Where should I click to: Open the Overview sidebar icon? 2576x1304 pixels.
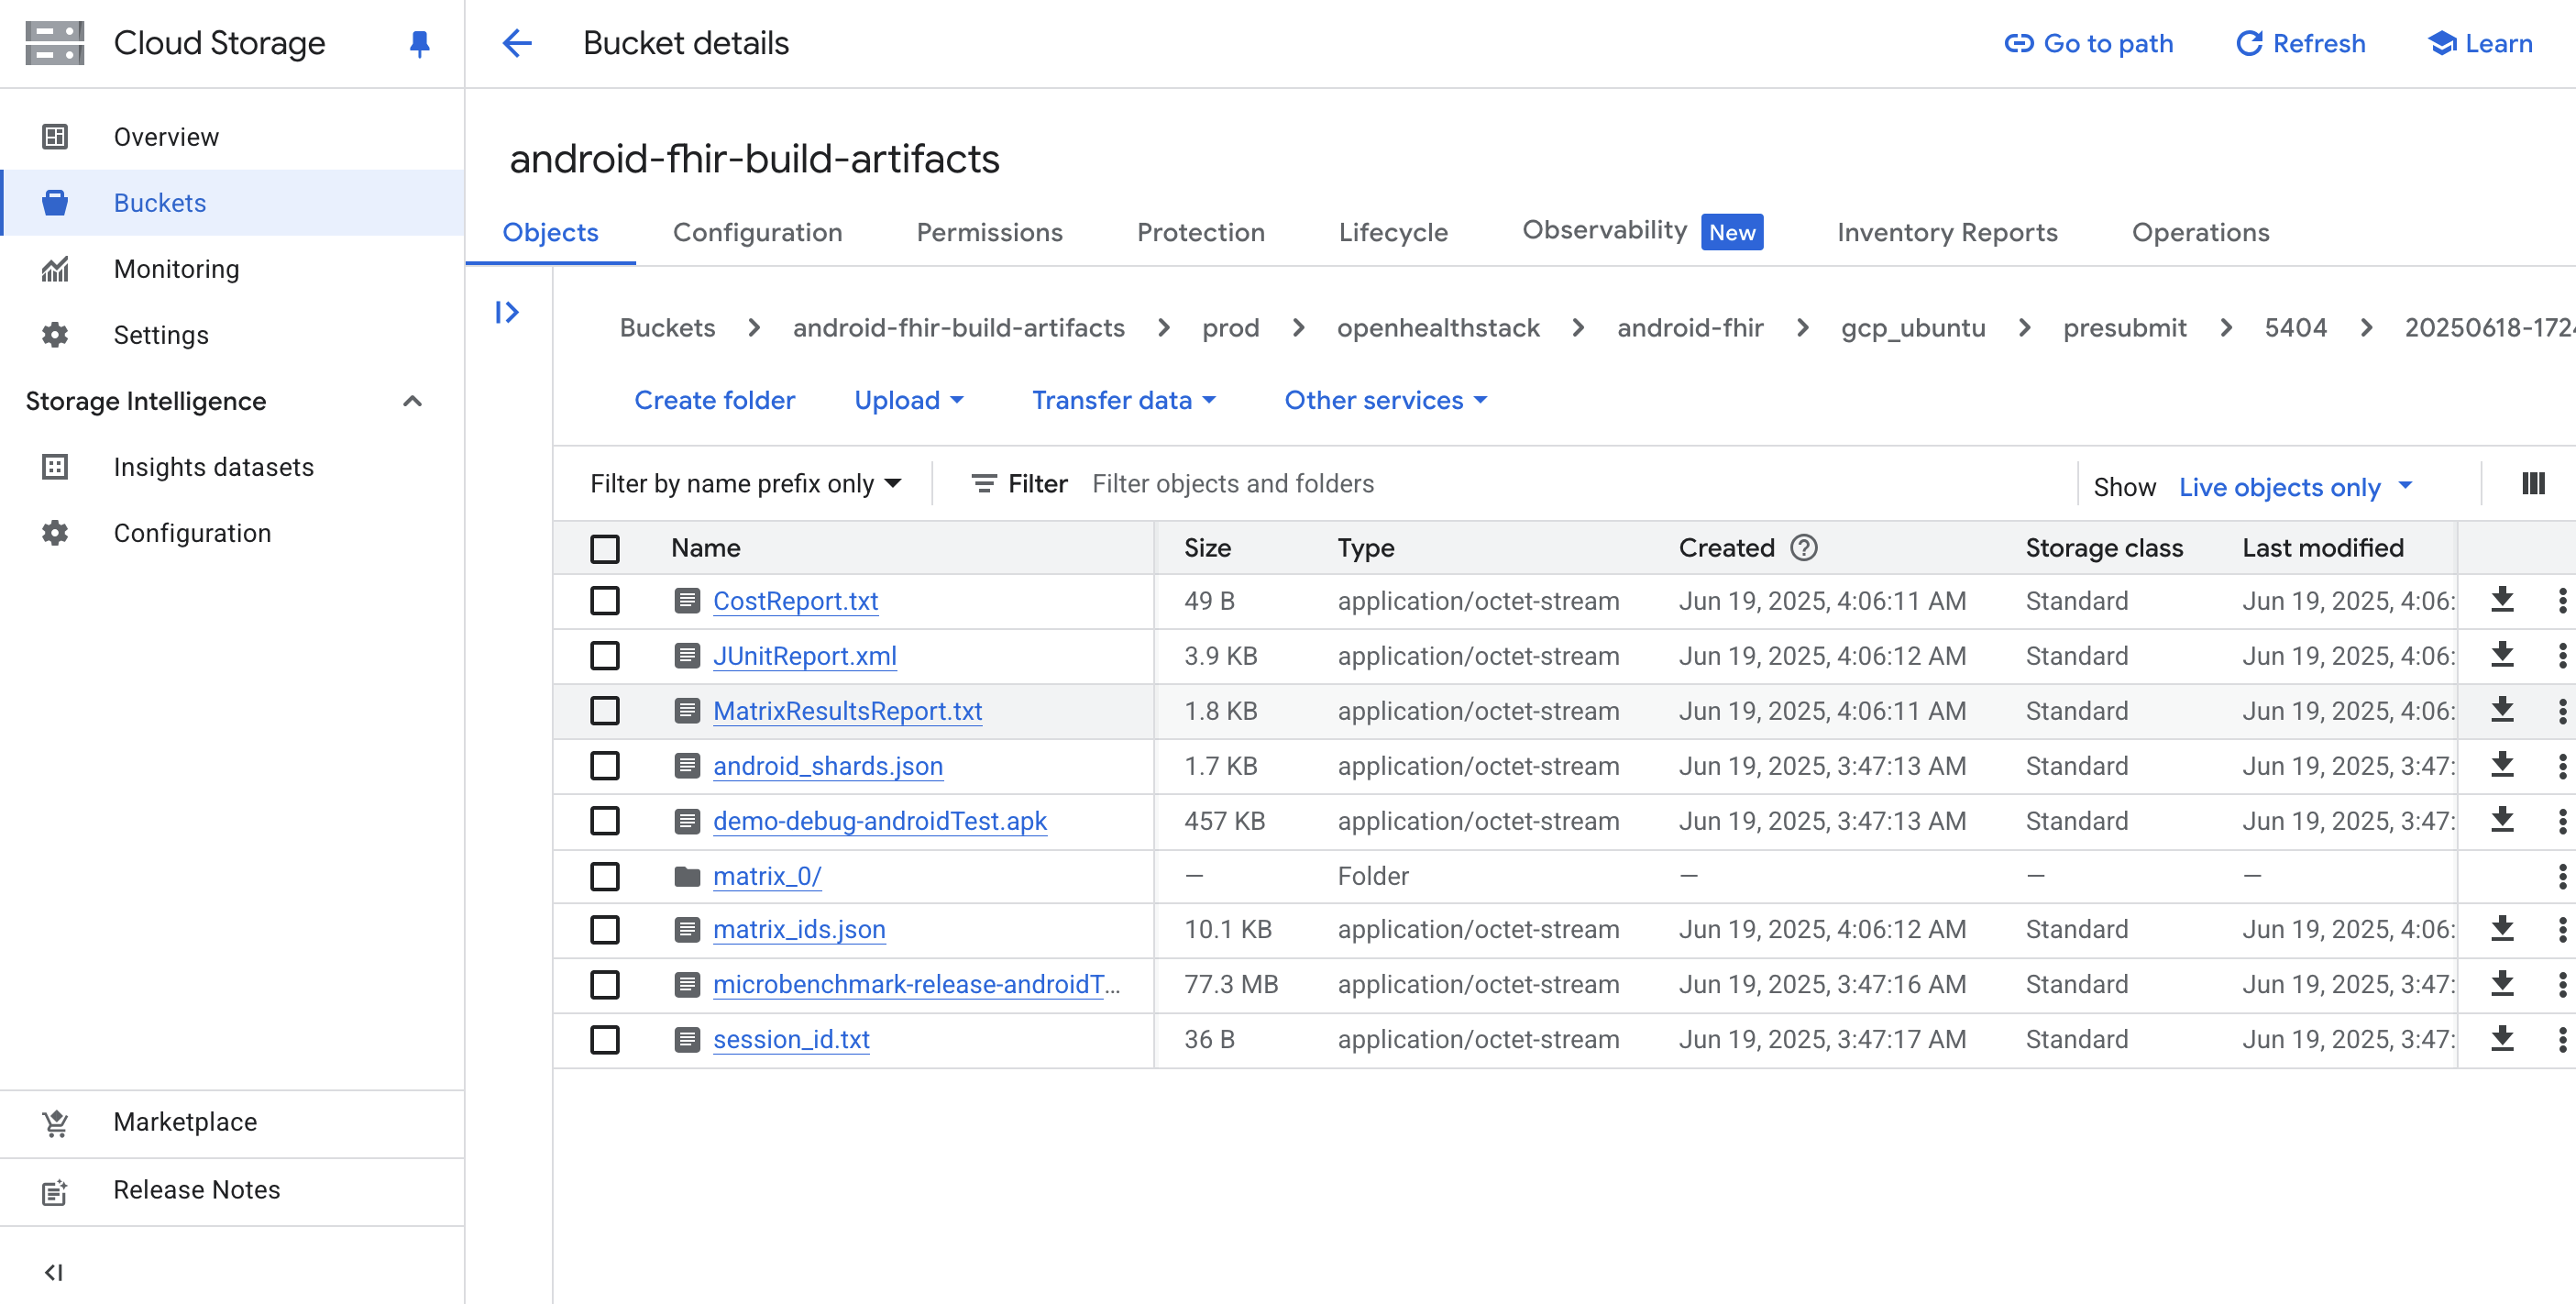coord(55,137)
